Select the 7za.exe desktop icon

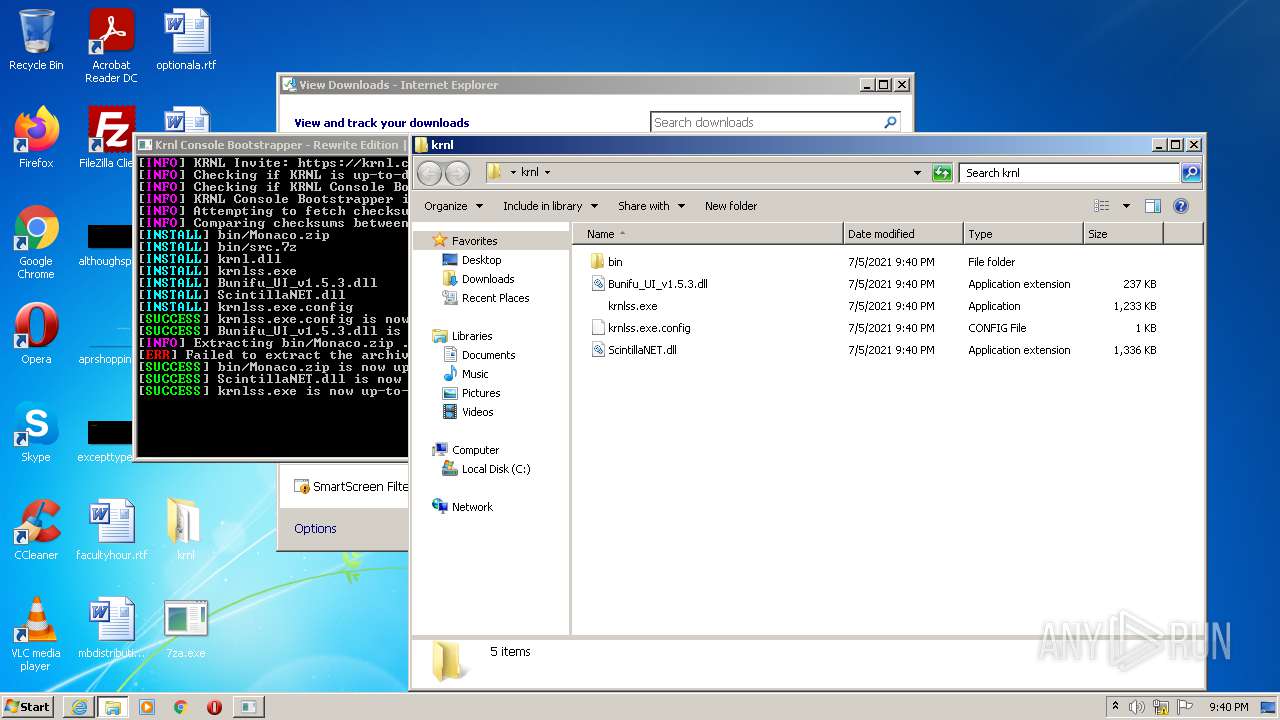(186, 628)
